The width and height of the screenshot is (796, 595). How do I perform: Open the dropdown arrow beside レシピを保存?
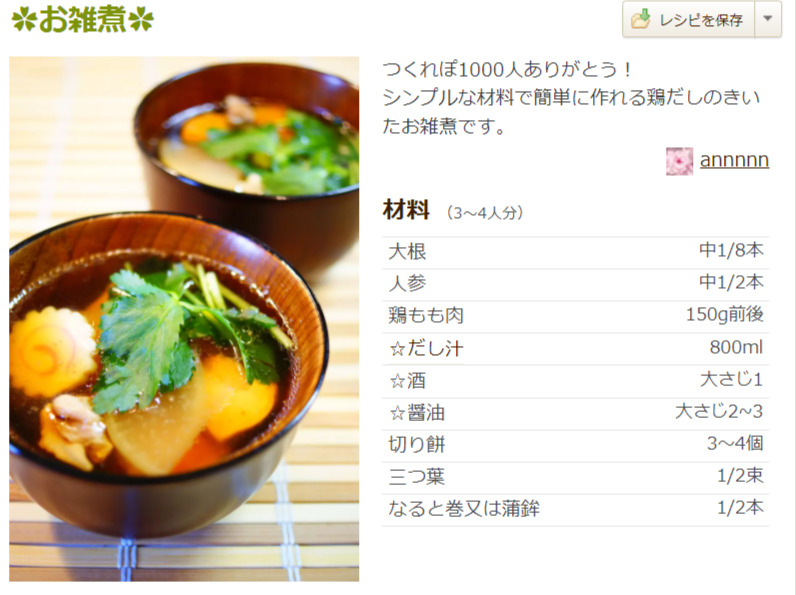point(768,19)
